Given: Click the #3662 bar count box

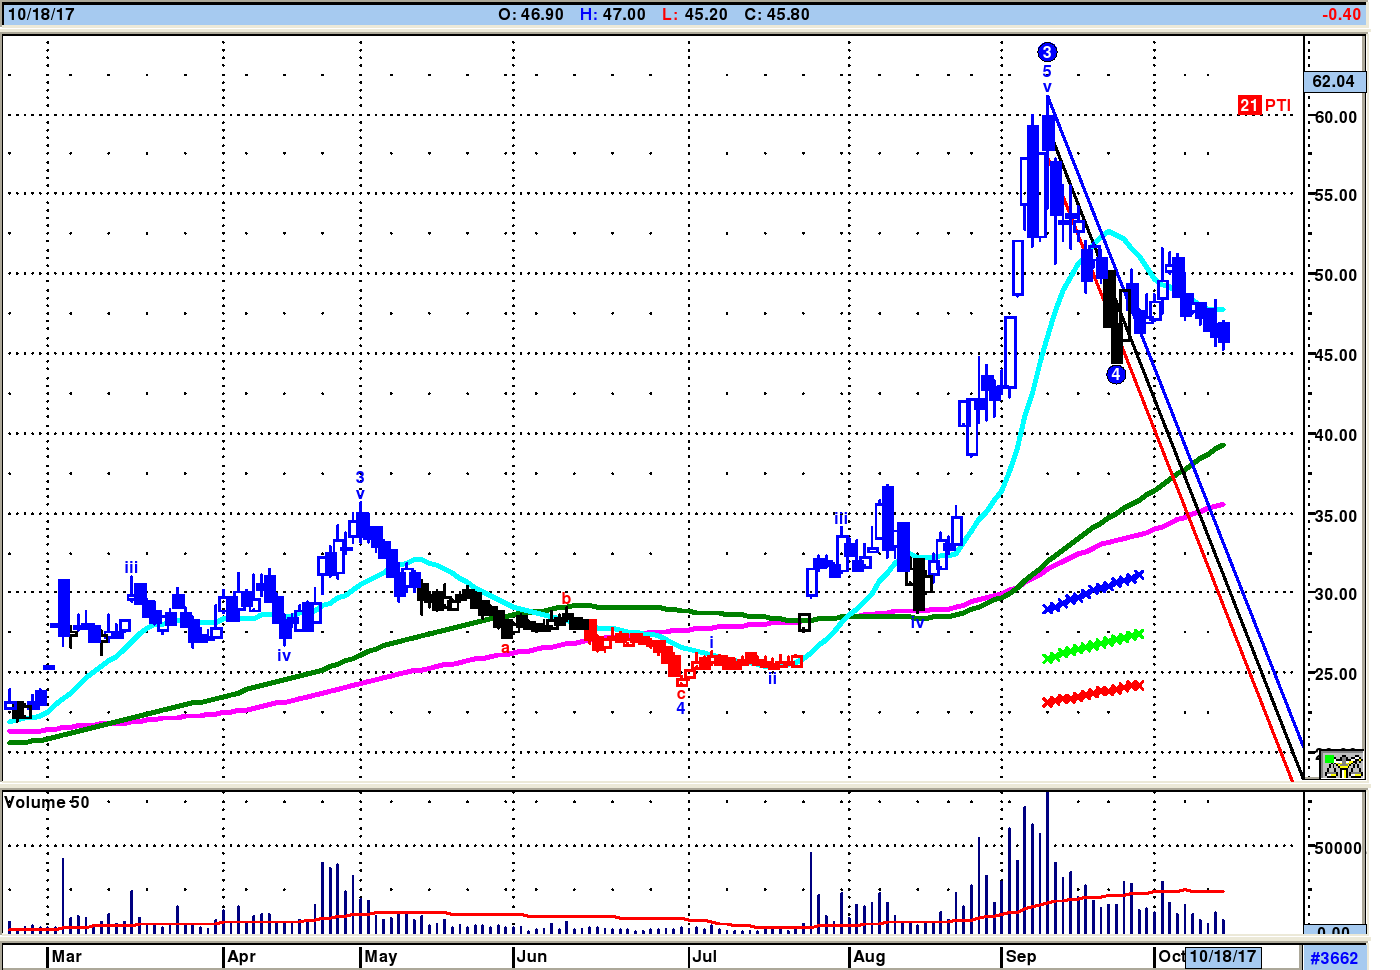Looking at the screenshot, I should [1334, 957].
